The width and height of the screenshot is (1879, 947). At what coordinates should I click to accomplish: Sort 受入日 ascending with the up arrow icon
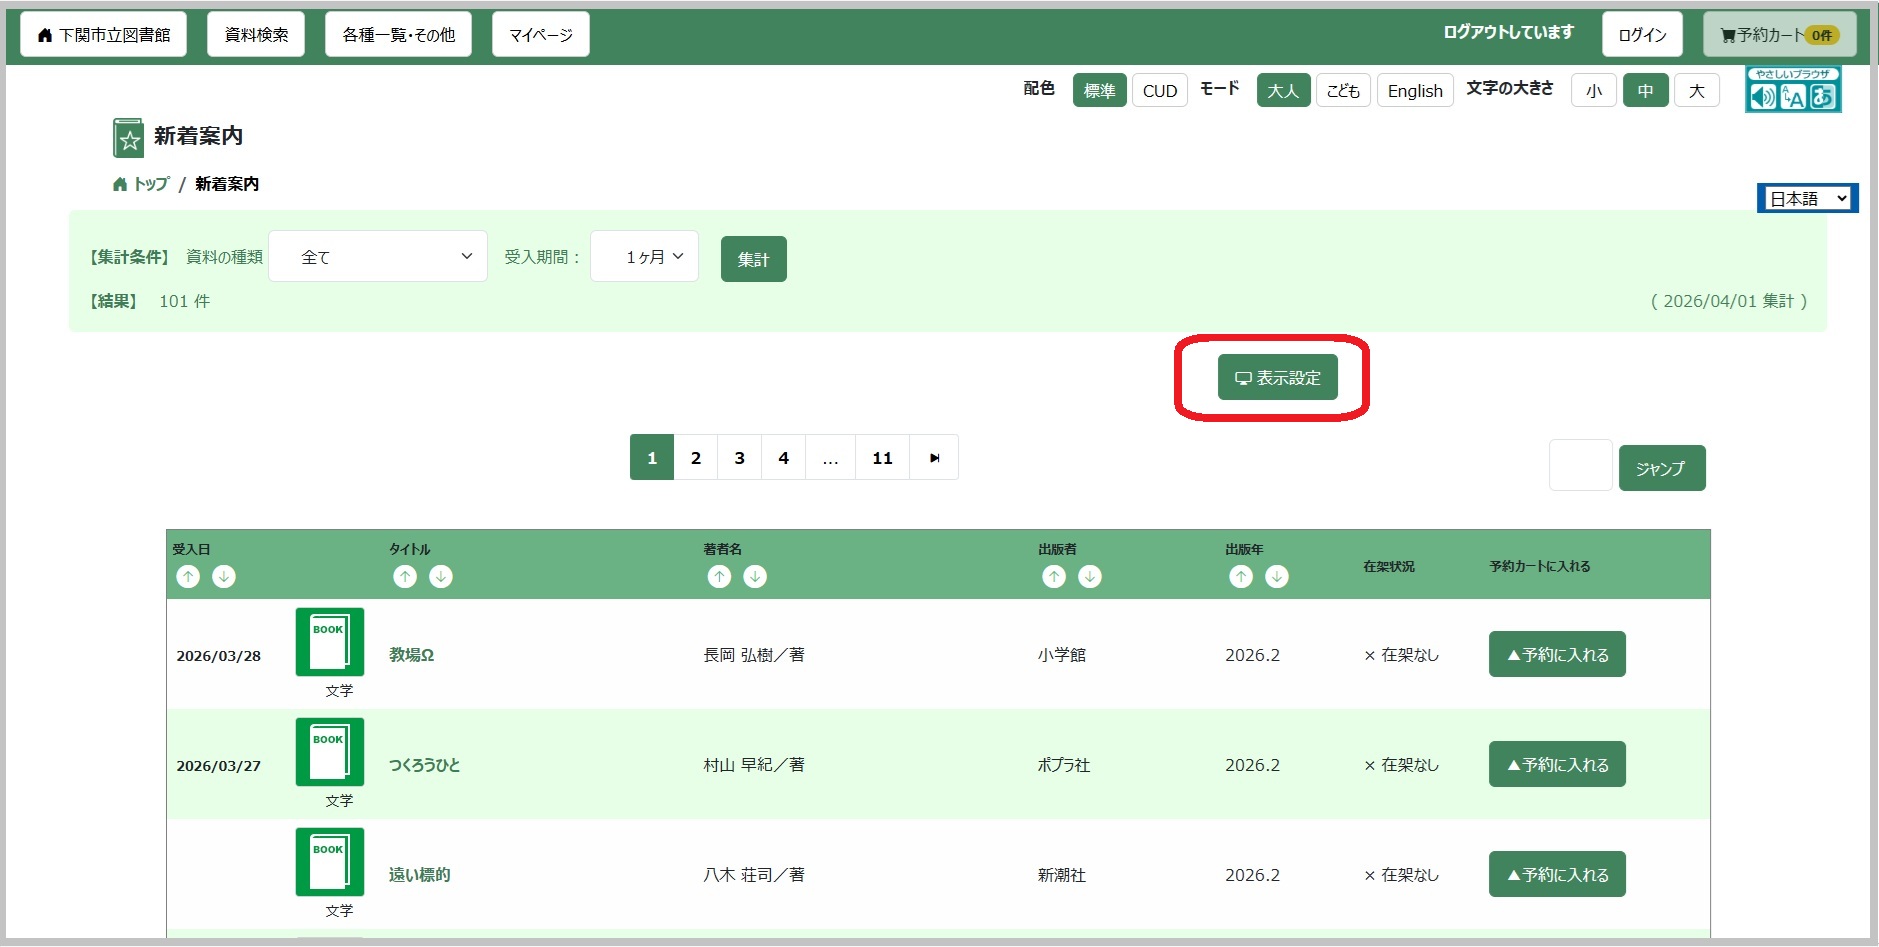[x=188, y=576]
